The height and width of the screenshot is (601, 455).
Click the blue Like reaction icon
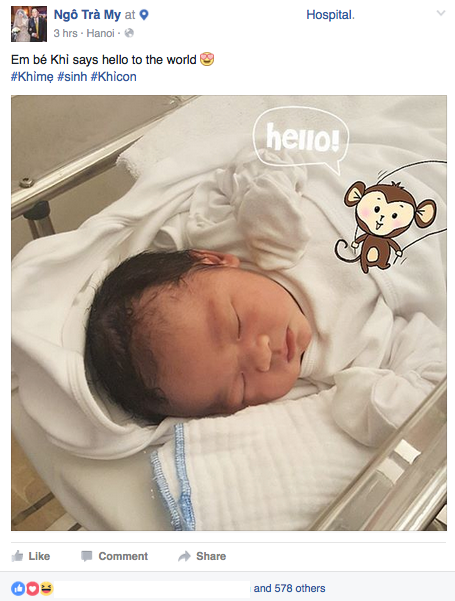[18, 588]
